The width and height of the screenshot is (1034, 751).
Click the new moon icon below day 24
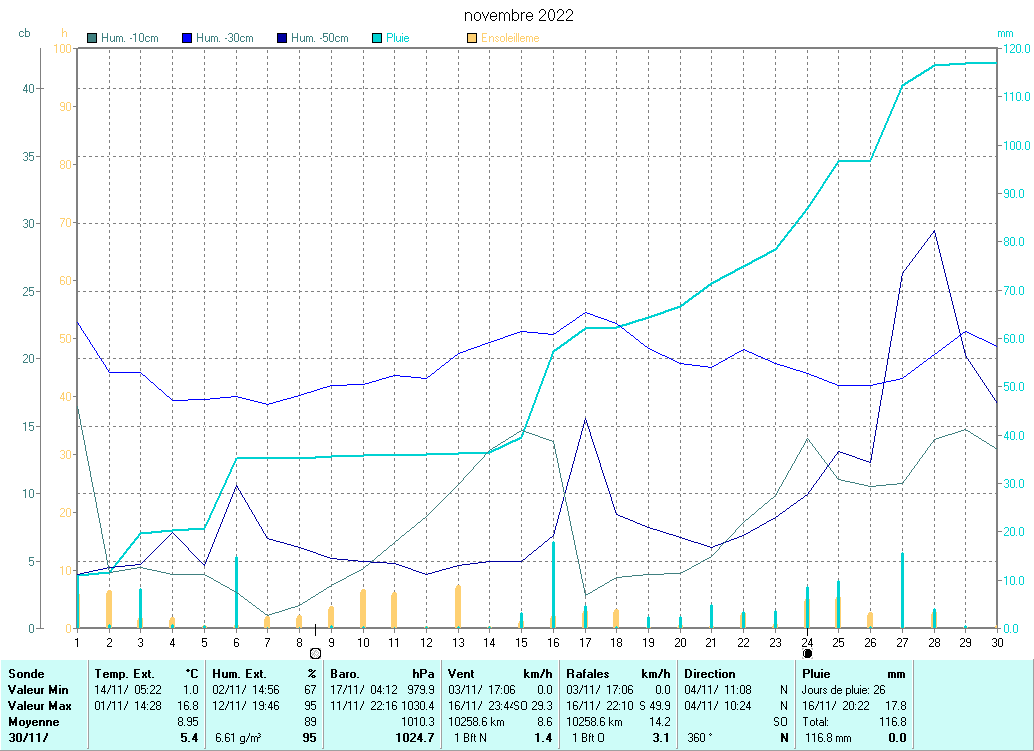807,653
